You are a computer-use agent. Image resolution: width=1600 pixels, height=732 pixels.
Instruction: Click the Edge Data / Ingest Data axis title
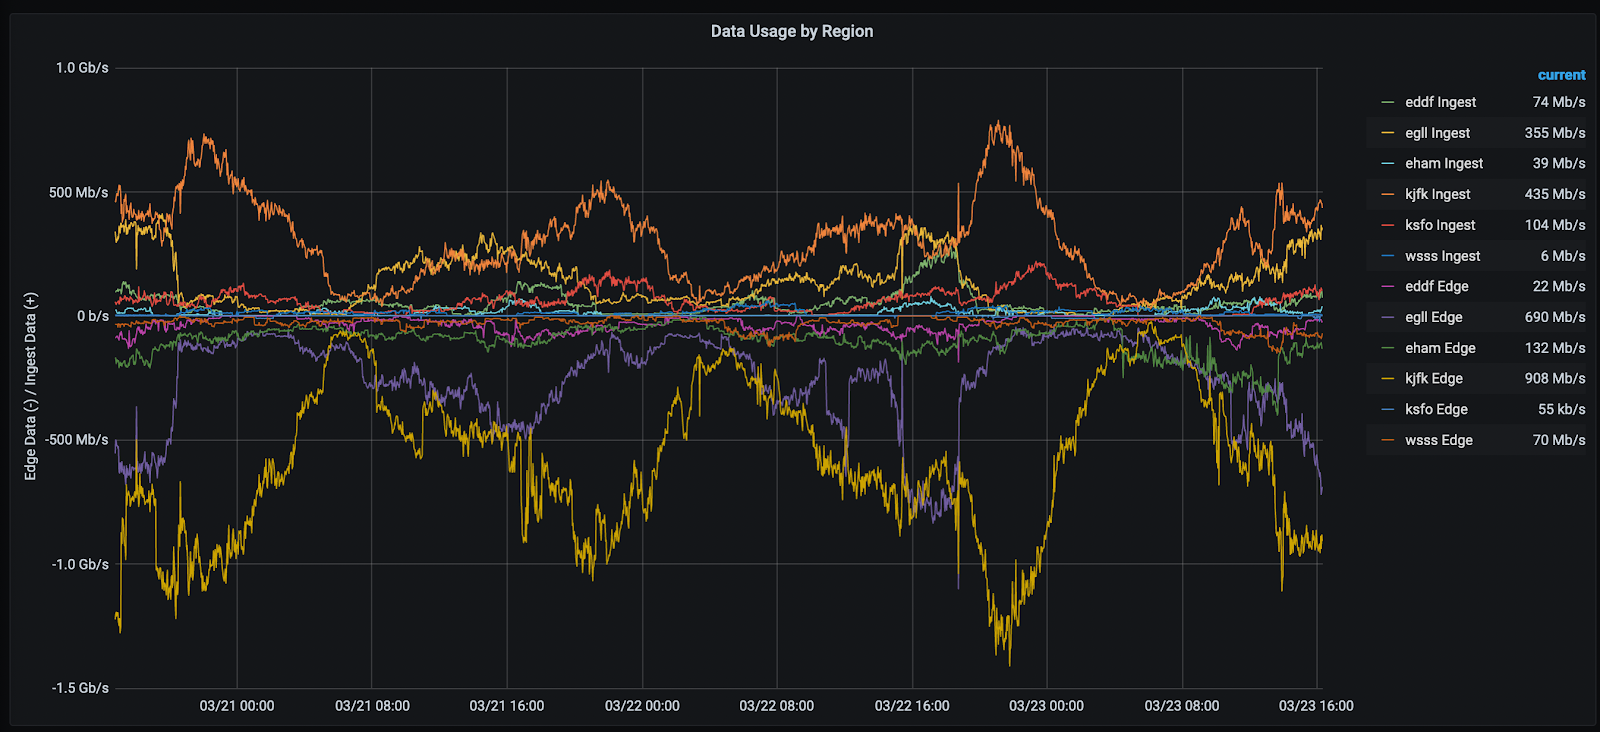pos(30,386)
